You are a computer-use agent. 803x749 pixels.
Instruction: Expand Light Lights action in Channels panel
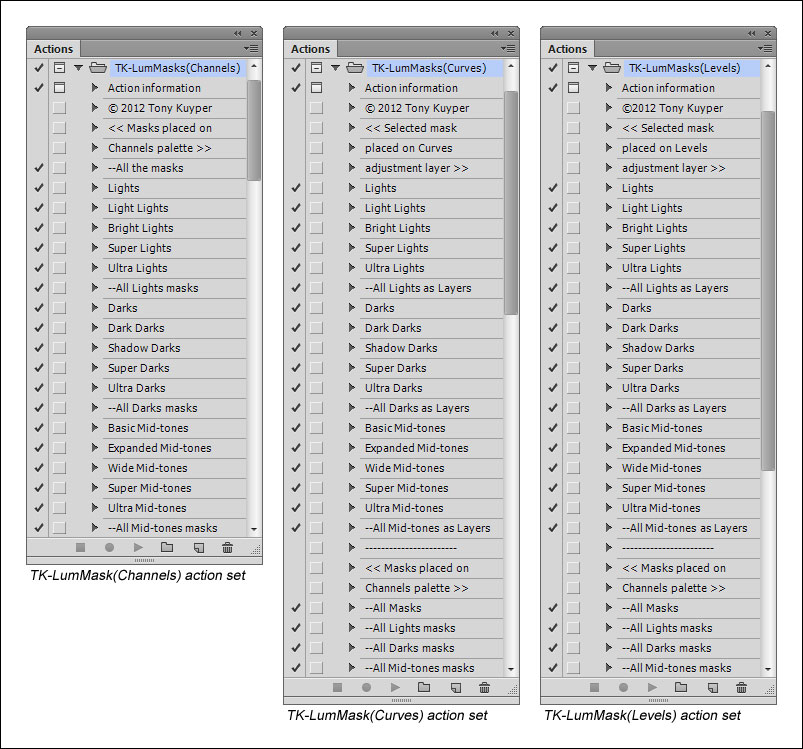coord(95,207)
